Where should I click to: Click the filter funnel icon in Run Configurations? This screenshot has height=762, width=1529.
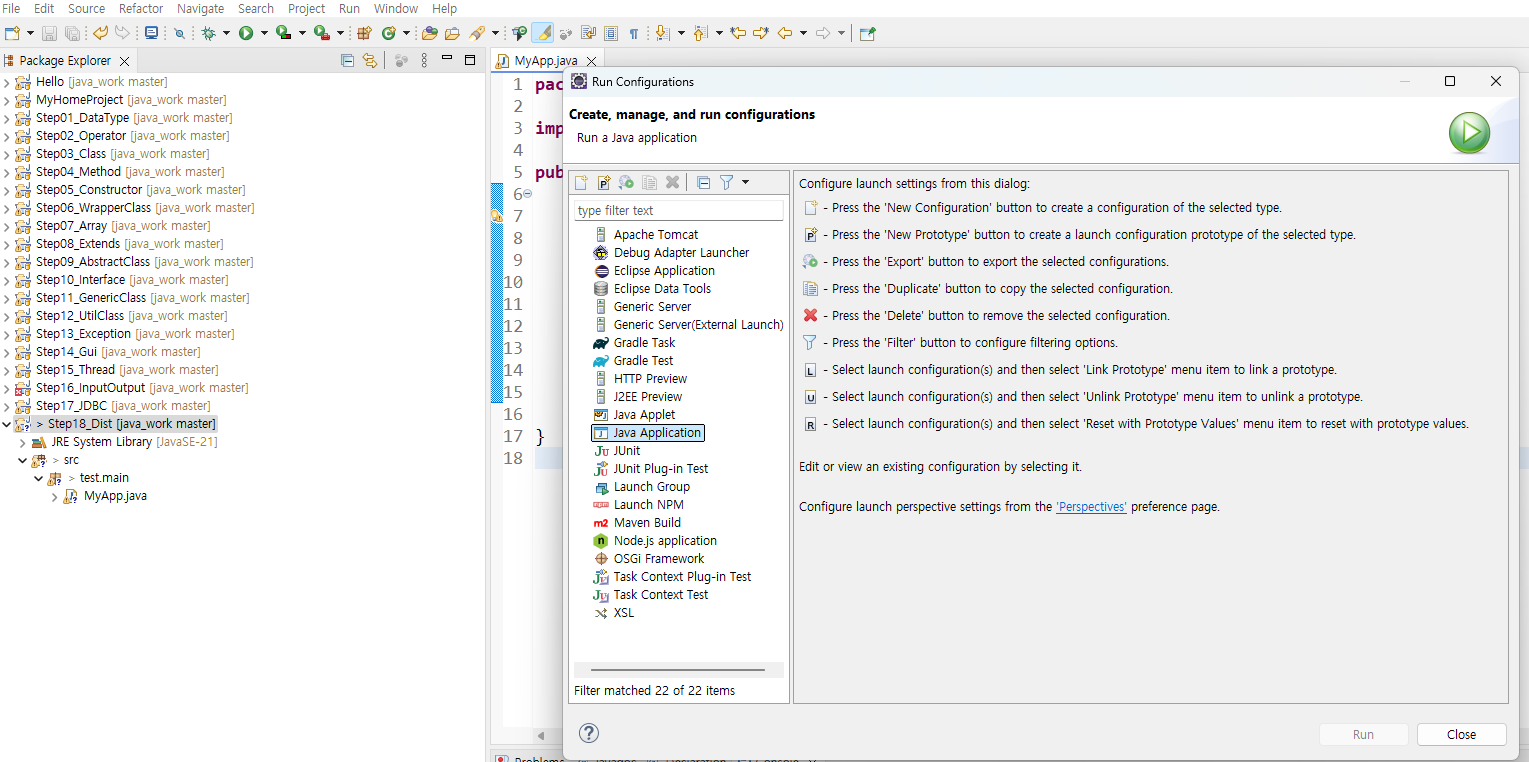coord(727,182)
